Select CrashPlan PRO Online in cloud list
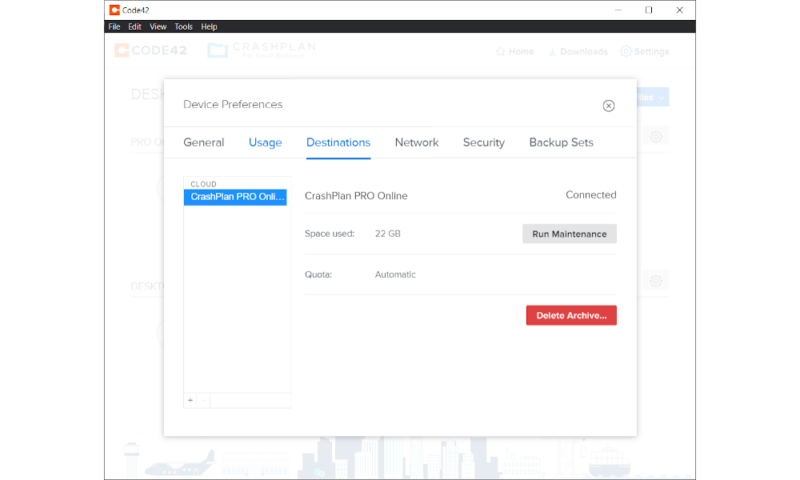This screenshot has width=800, height=480. [235, 197]
